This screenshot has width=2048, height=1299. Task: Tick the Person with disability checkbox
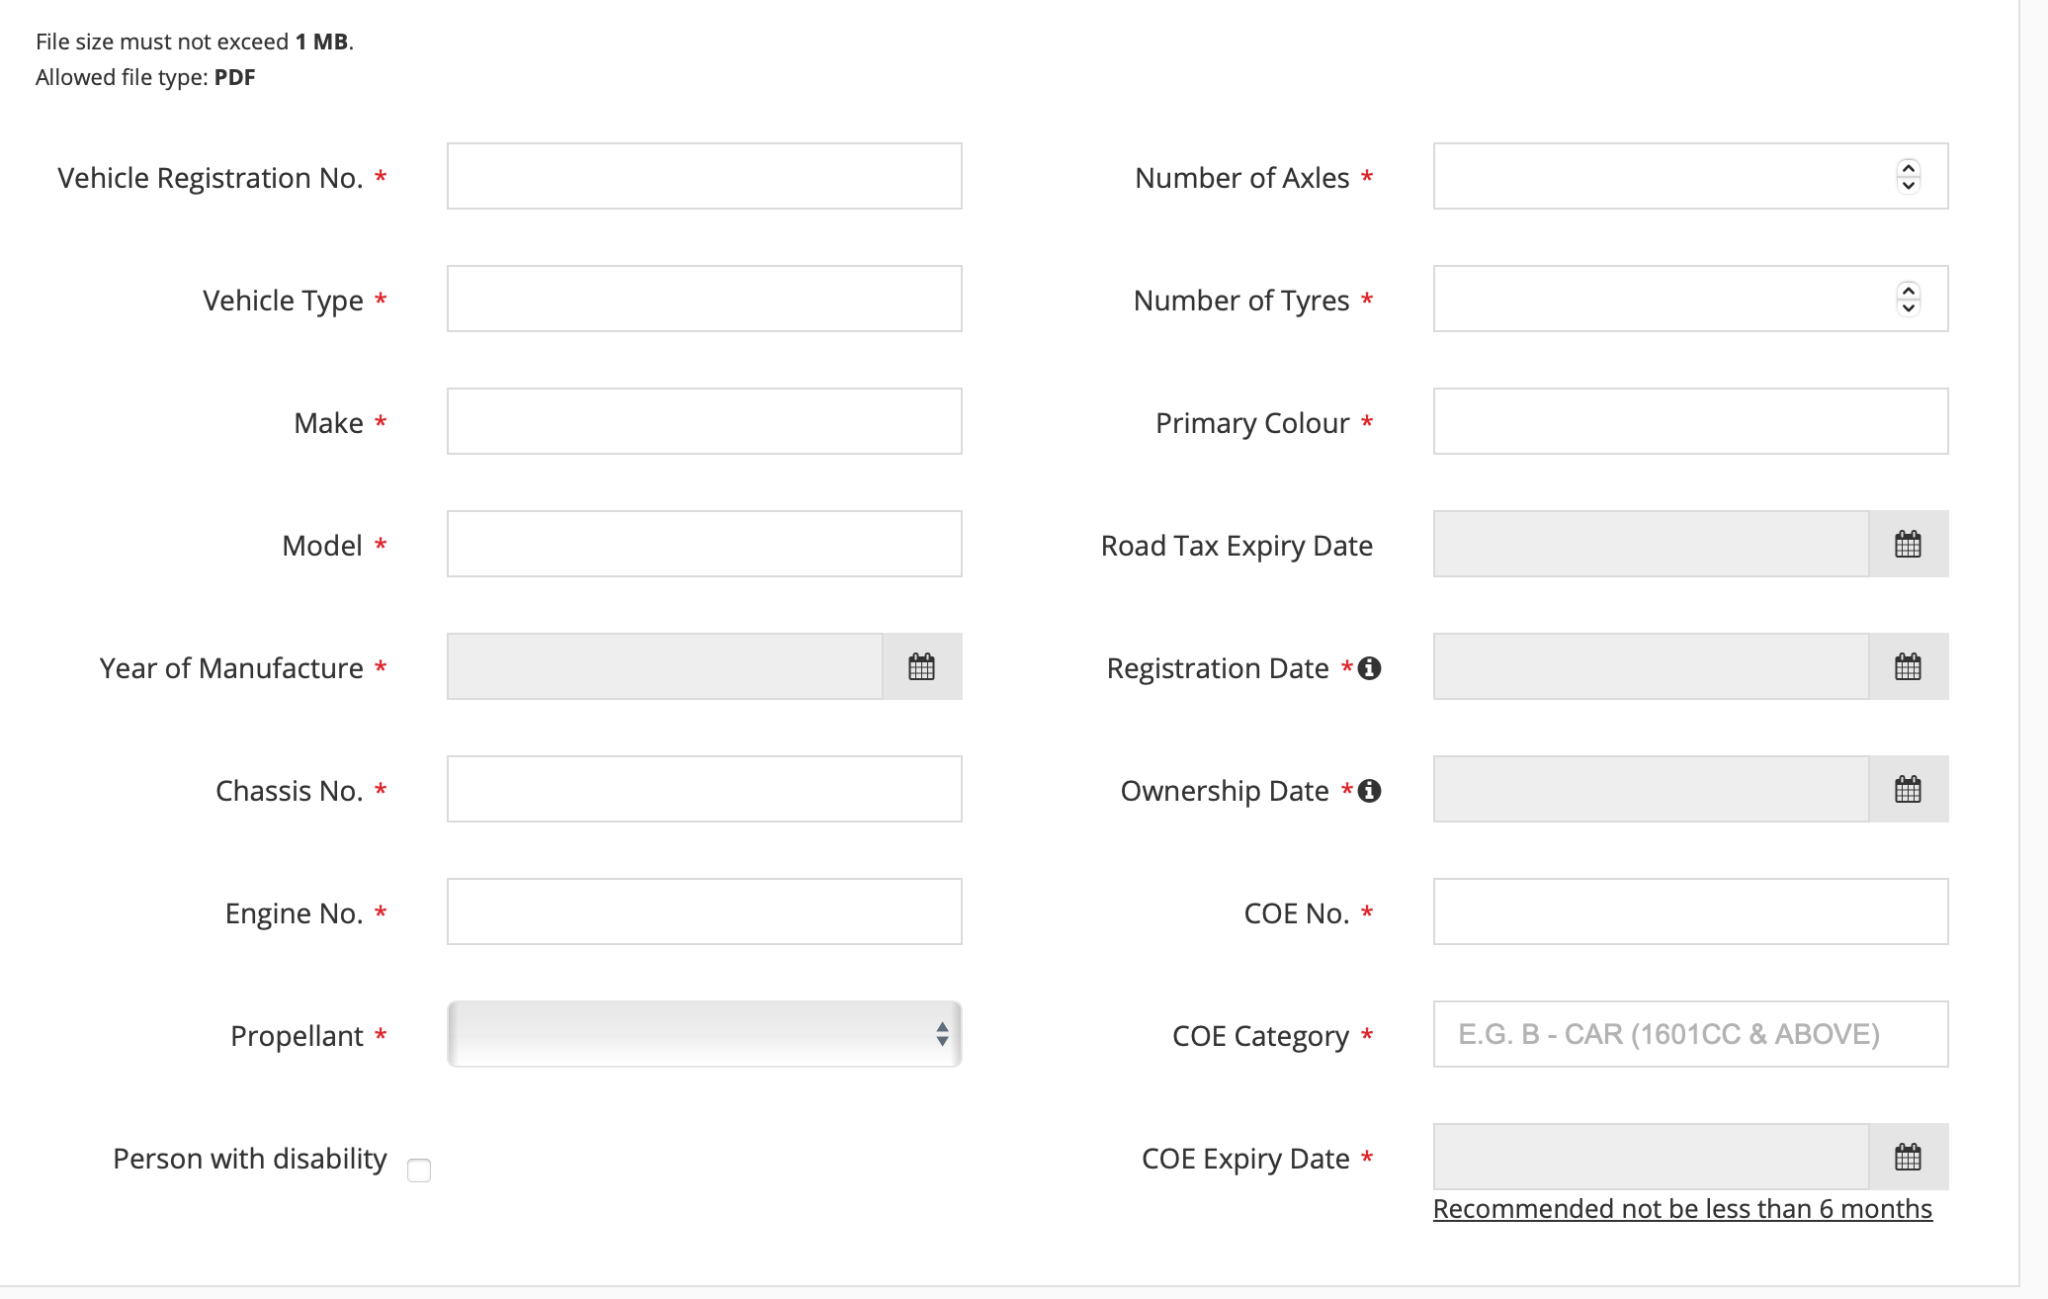[x=419, y=1170]
